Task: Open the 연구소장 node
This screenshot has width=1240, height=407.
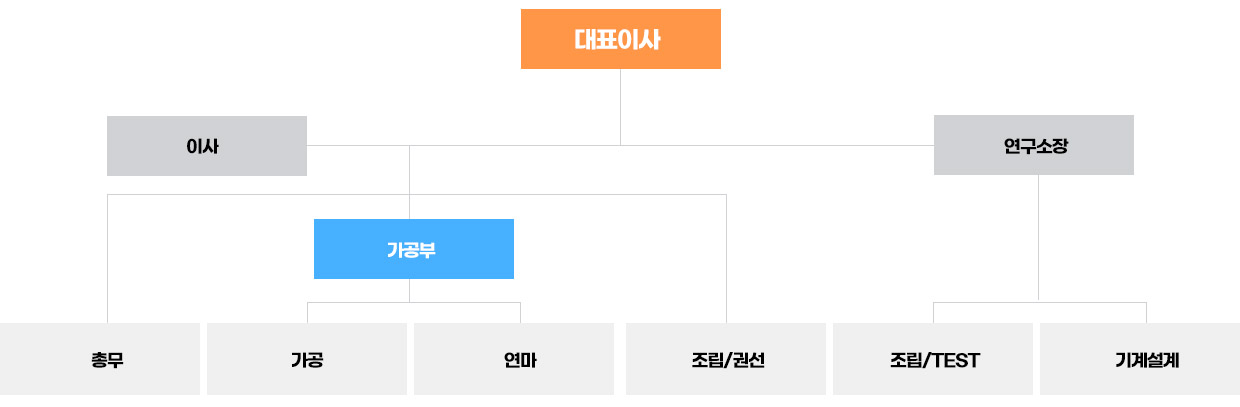Action: point(1034,145)
